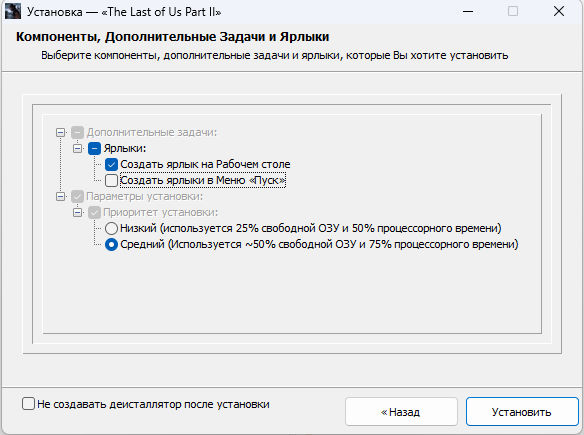Click the greyed Параметры установки checkbox
This screenshot has width=584, height=435.
[77, 196]
